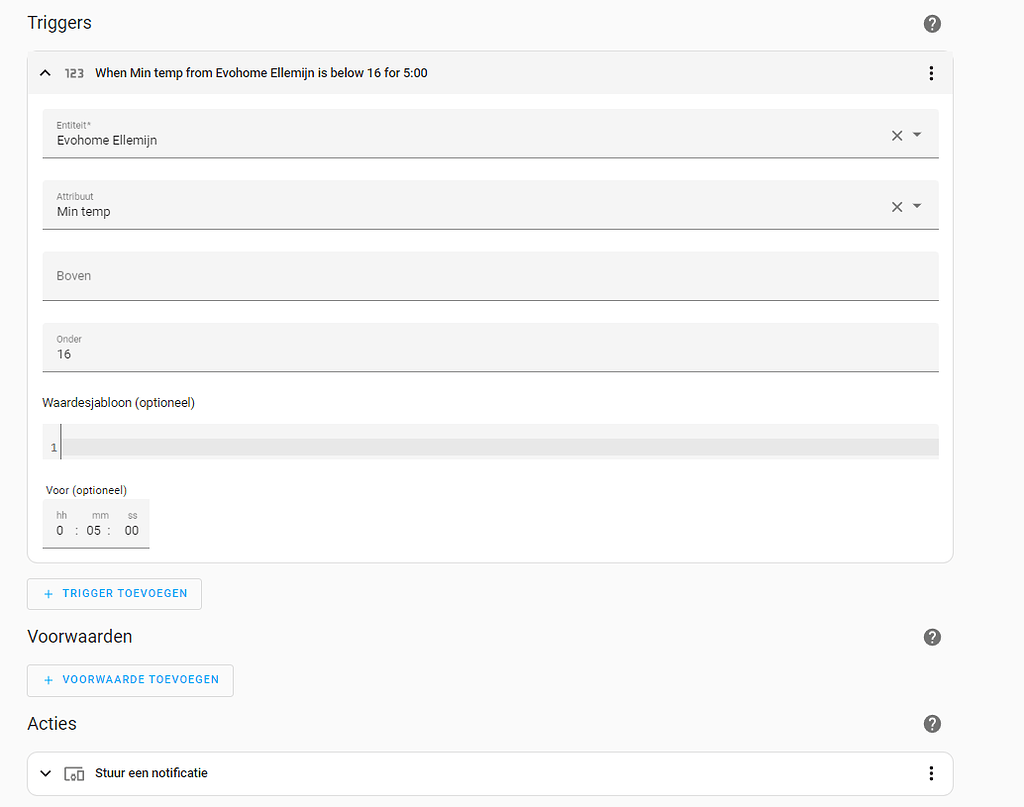The image size is (1024, 807).
Task: Click the Trigger toevoegen button
Action: [x=114, y=594]
